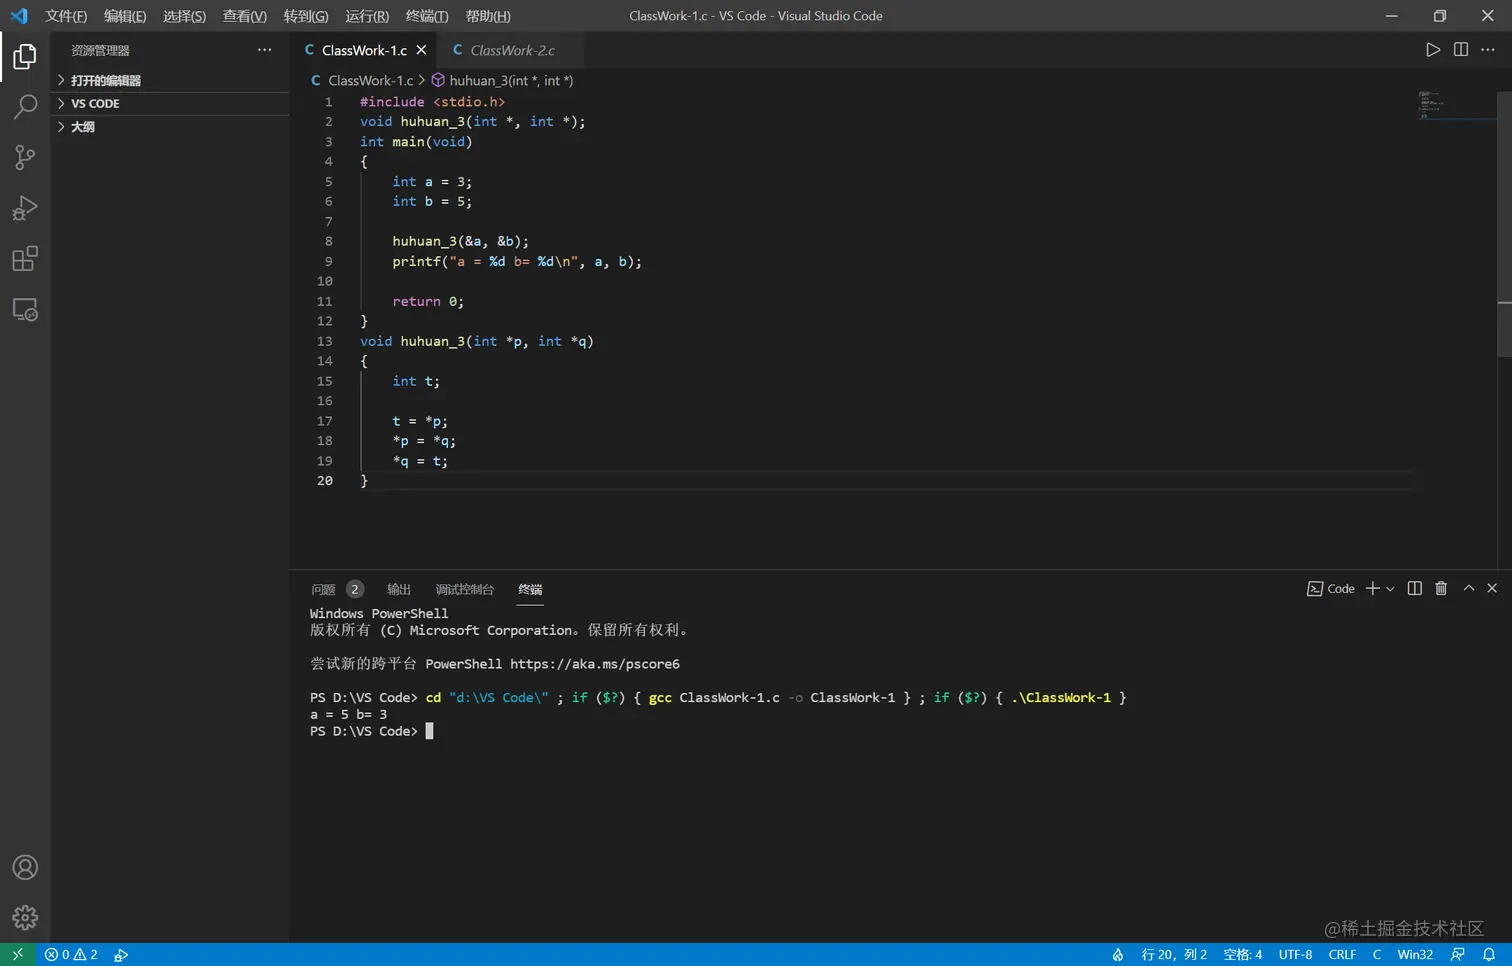
Task: Click the terminal prompt line PS D:\VS Code>
Action: pyautogui.click(x=364, y=732)
